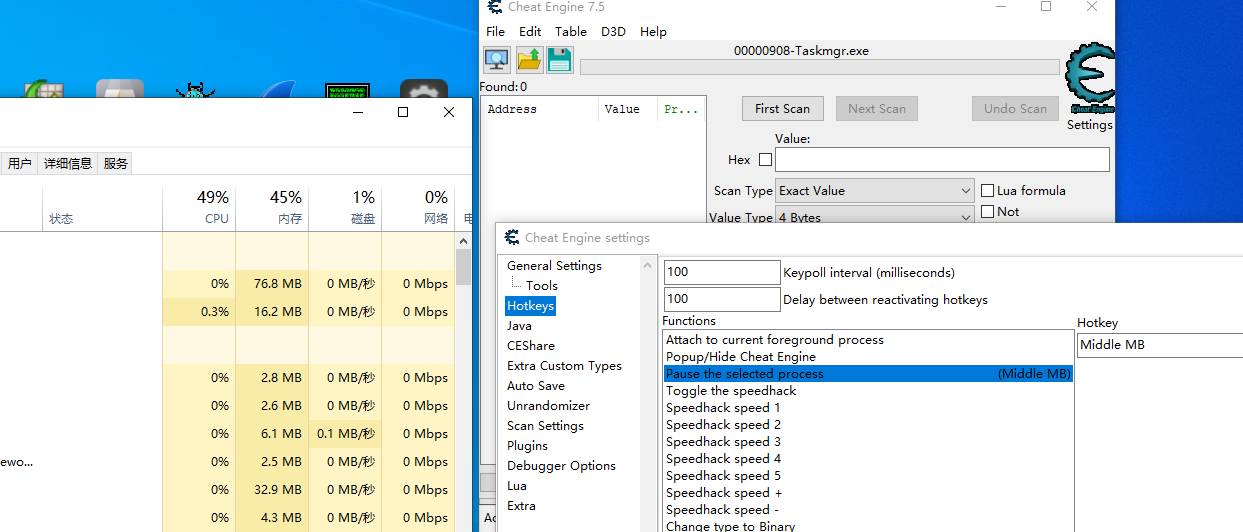Click the Undo Scan button
1243x532 pixels.
click(x=1015, y=109)
